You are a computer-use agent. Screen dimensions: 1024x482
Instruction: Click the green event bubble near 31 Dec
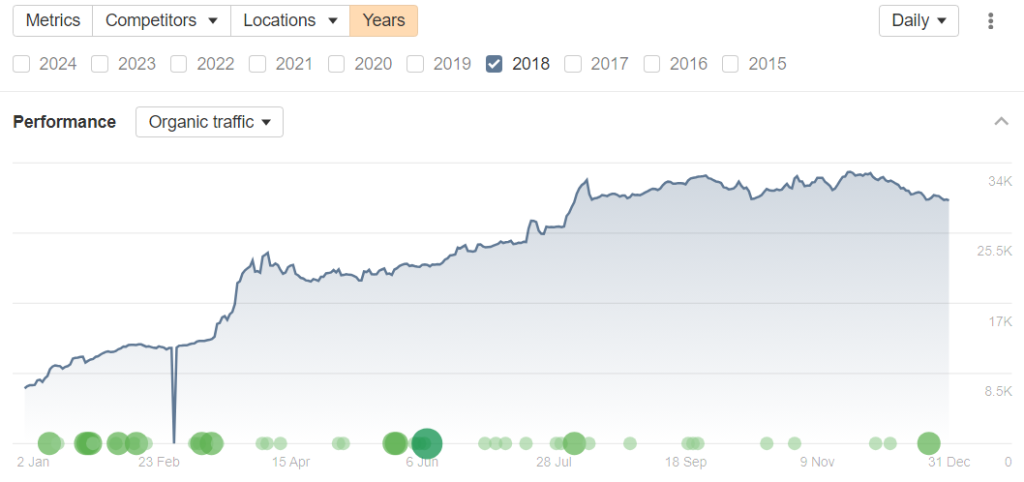point(929,443)
